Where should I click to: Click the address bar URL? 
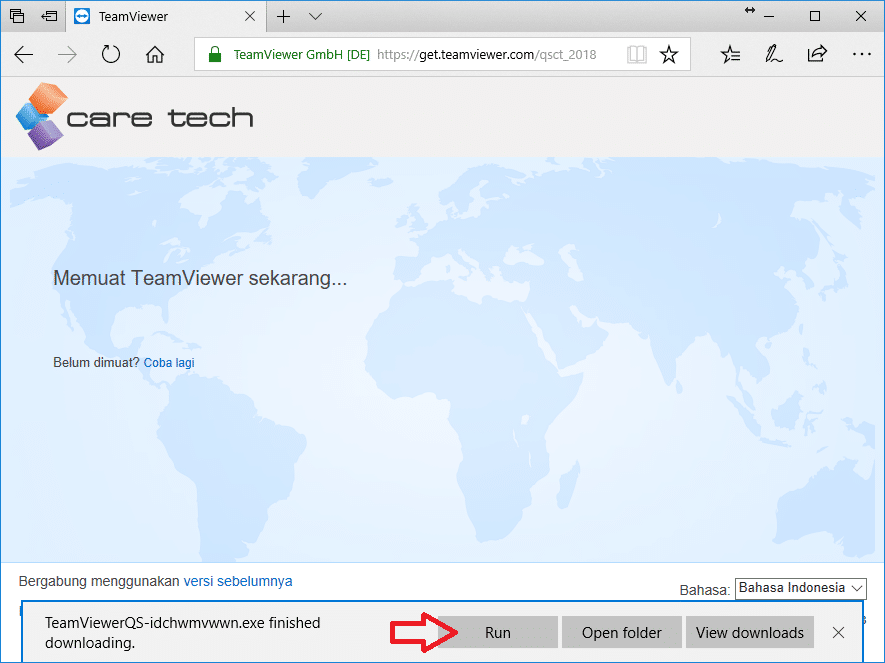487,55
